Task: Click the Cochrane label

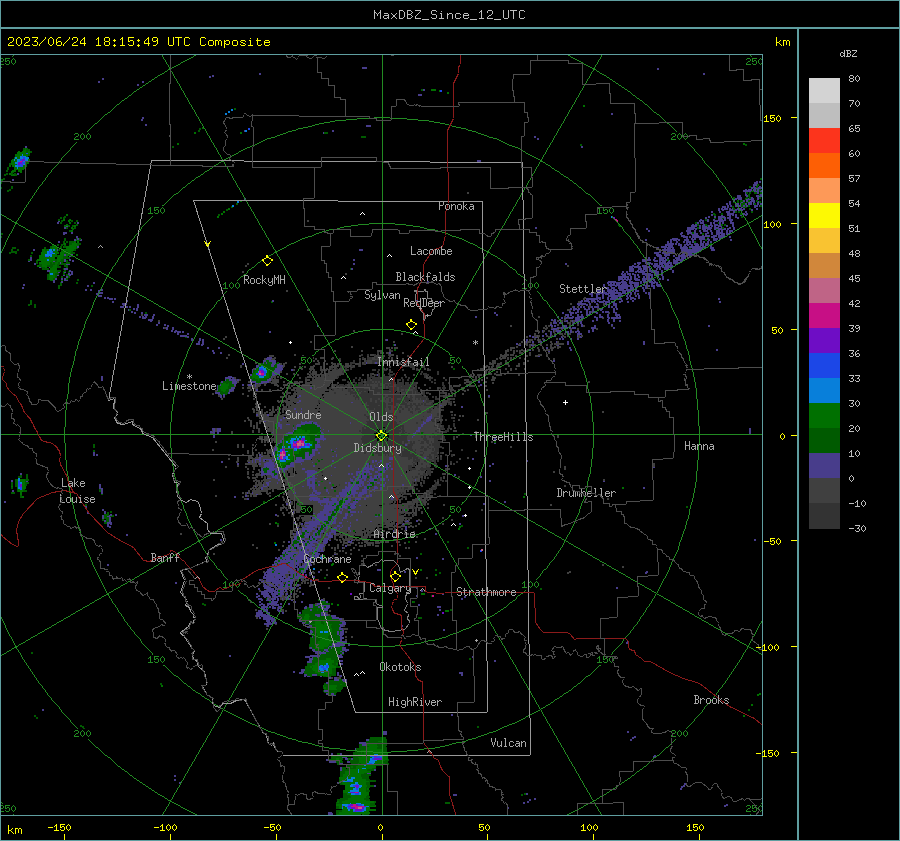Action: tap(327, 559)
